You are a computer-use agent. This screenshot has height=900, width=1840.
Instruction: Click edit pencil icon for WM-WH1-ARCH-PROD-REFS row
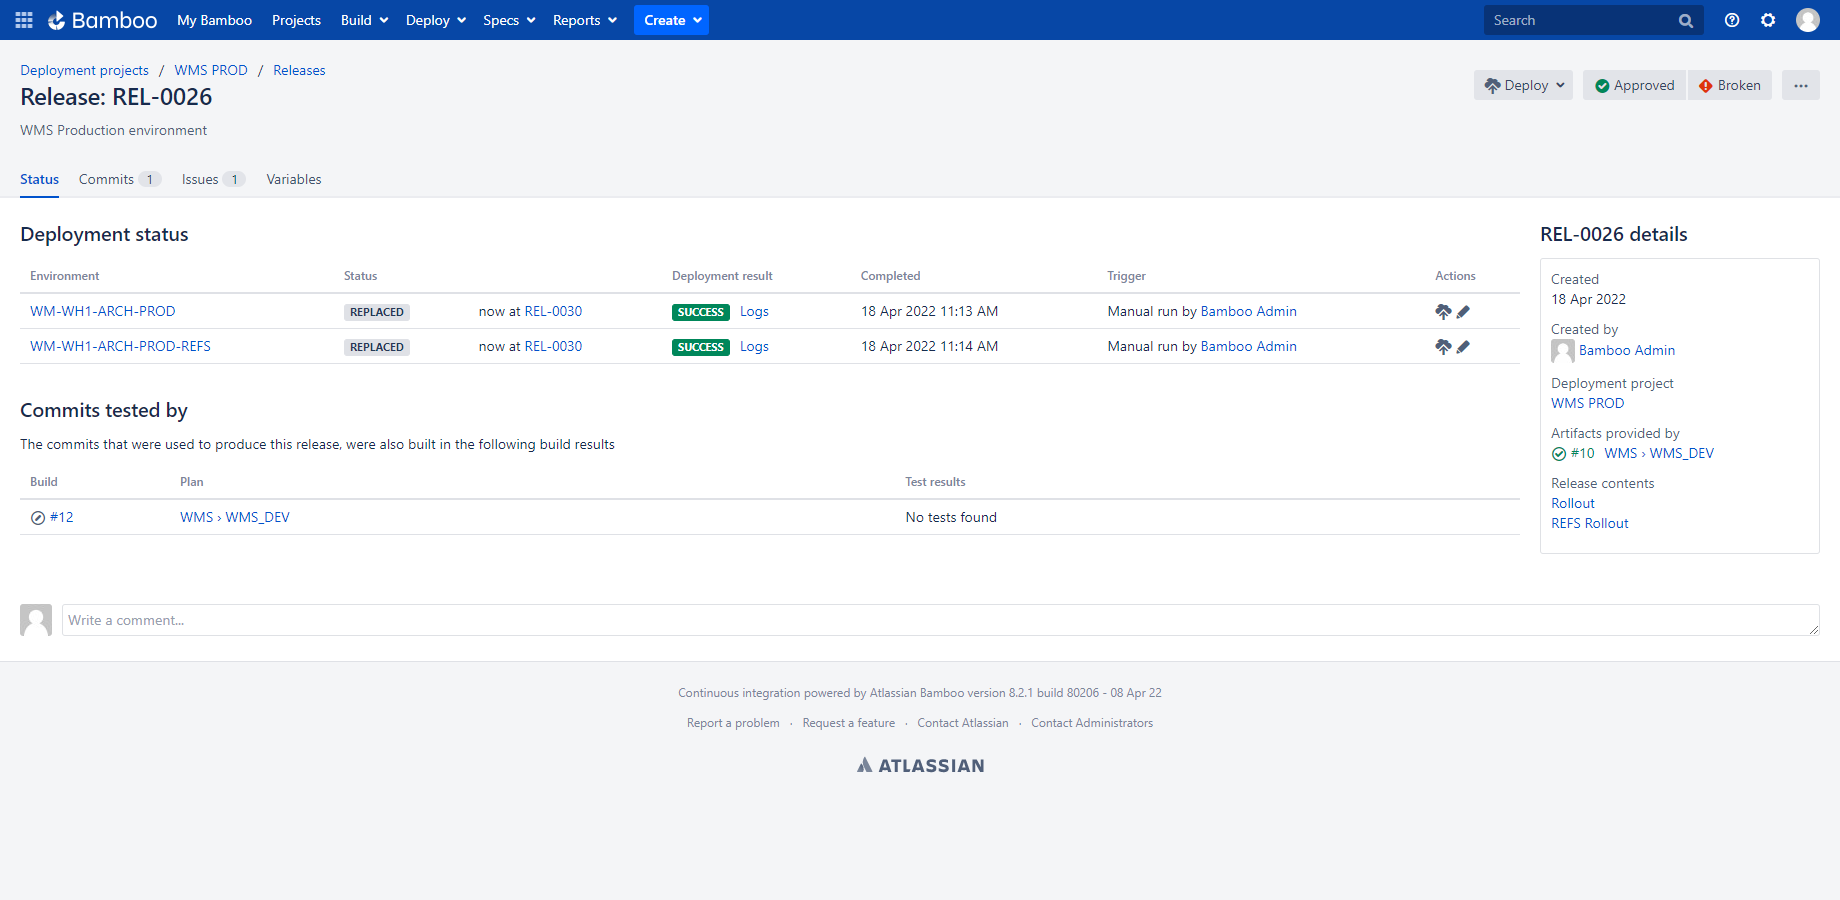(x=1463, y=347)
